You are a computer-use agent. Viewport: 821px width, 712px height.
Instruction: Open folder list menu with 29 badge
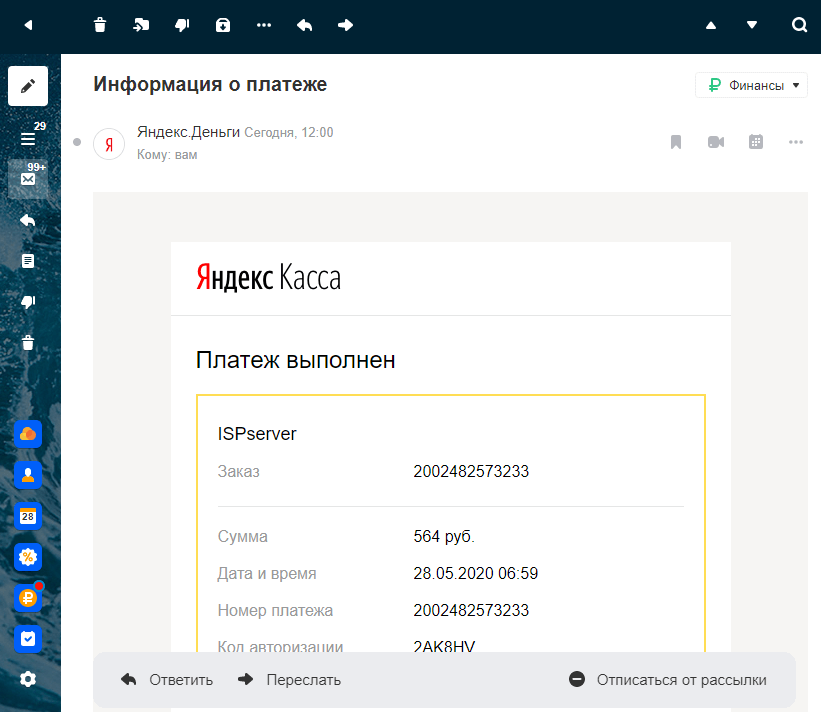pos(28,138)
